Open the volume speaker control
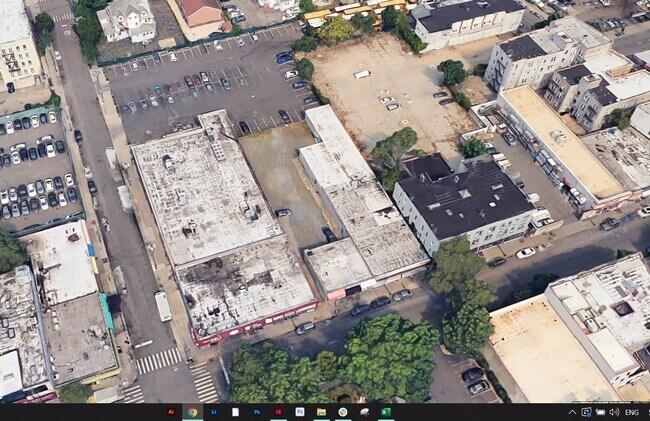 pyautogui.click(x=613, y=412)
